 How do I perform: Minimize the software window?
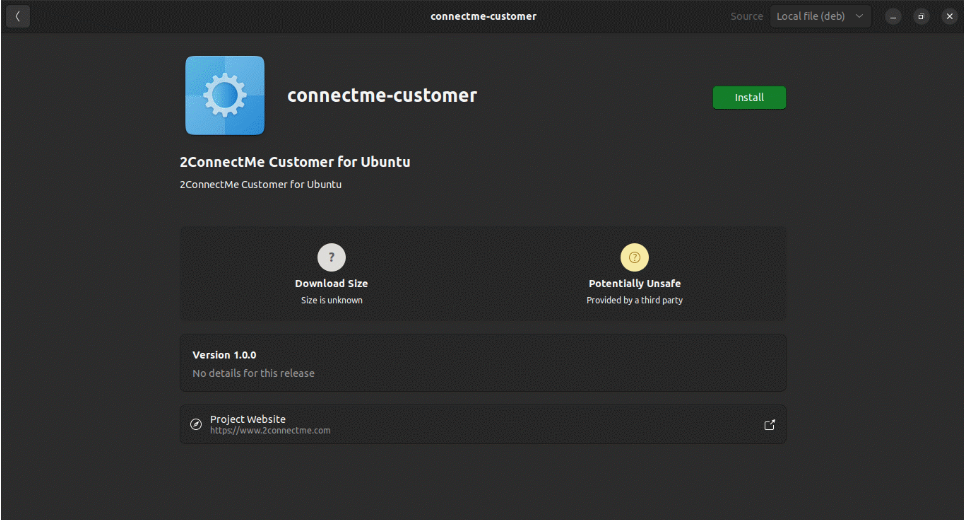(x=893, y=17)
